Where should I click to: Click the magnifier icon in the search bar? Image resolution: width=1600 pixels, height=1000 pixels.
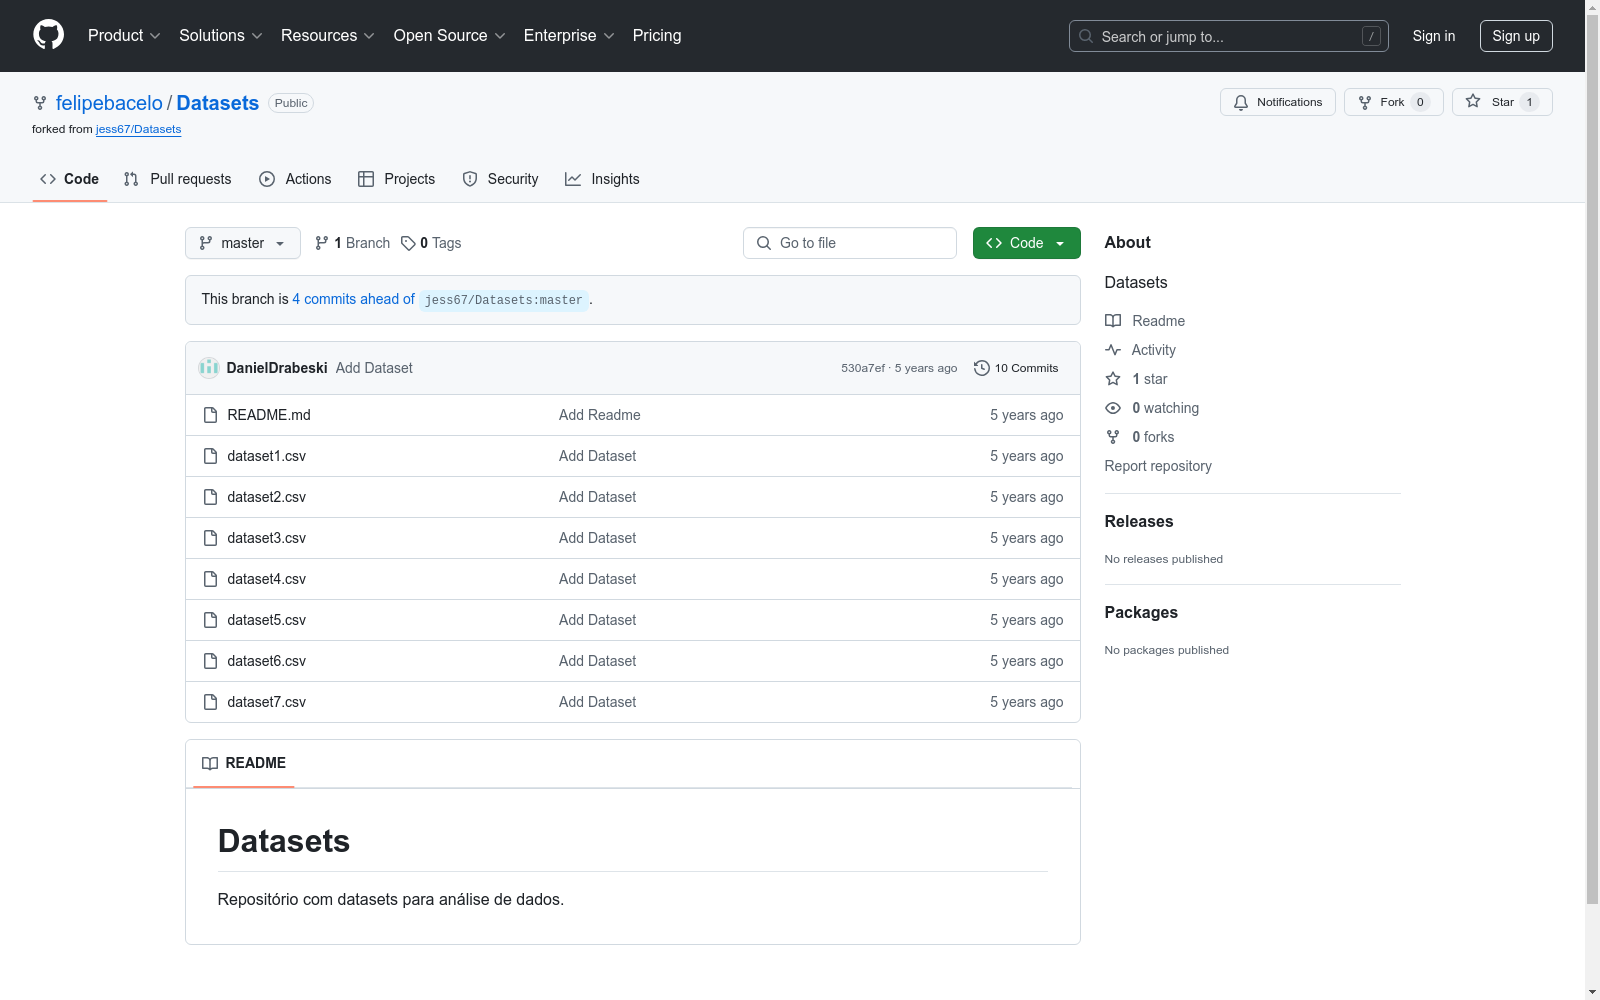(x=1086, y=36)
